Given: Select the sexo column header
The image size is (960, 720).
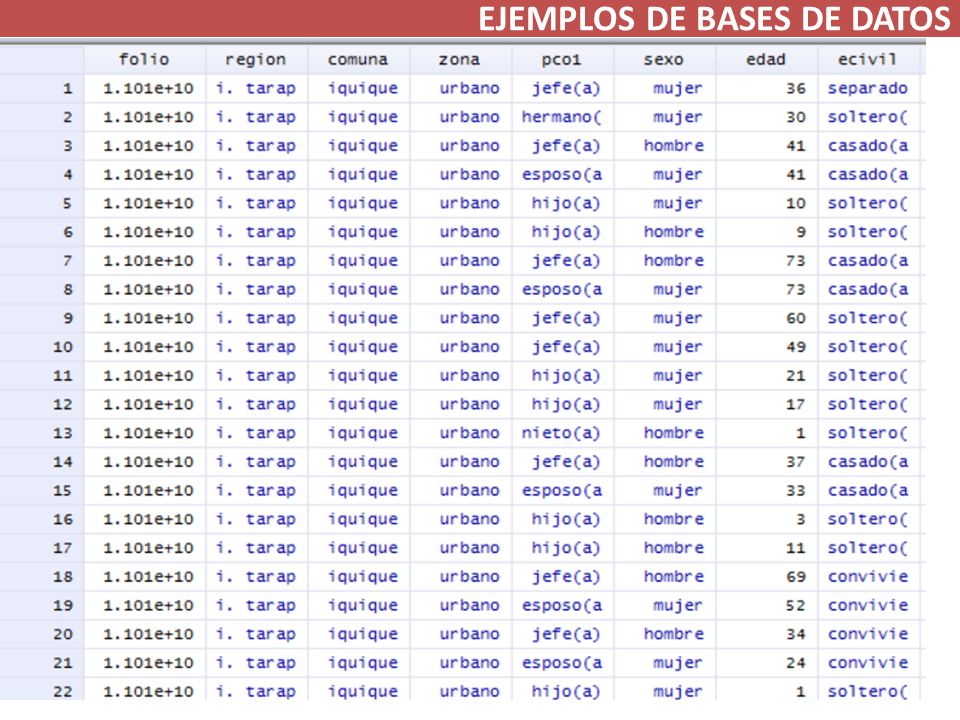Looking at the screenshot, I should point(664,59).
